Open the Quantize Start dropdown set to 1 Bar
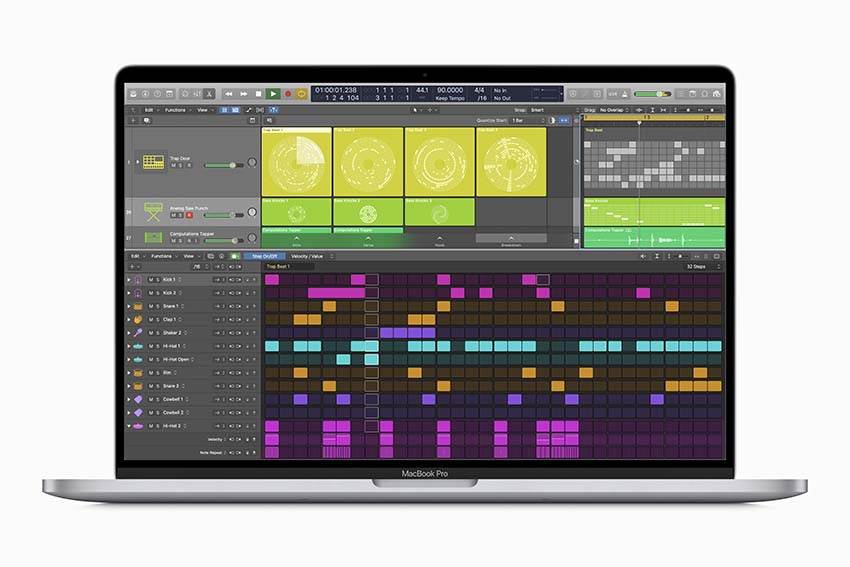 [x=528, y=120]
